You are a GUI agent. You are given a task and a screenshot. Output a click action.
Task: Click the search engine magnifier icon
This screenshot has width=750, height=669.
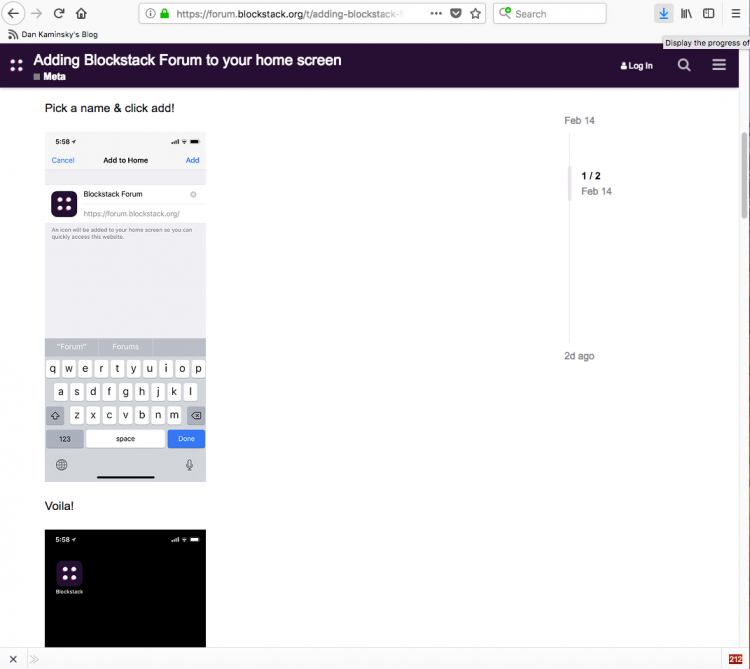point(505,13)
